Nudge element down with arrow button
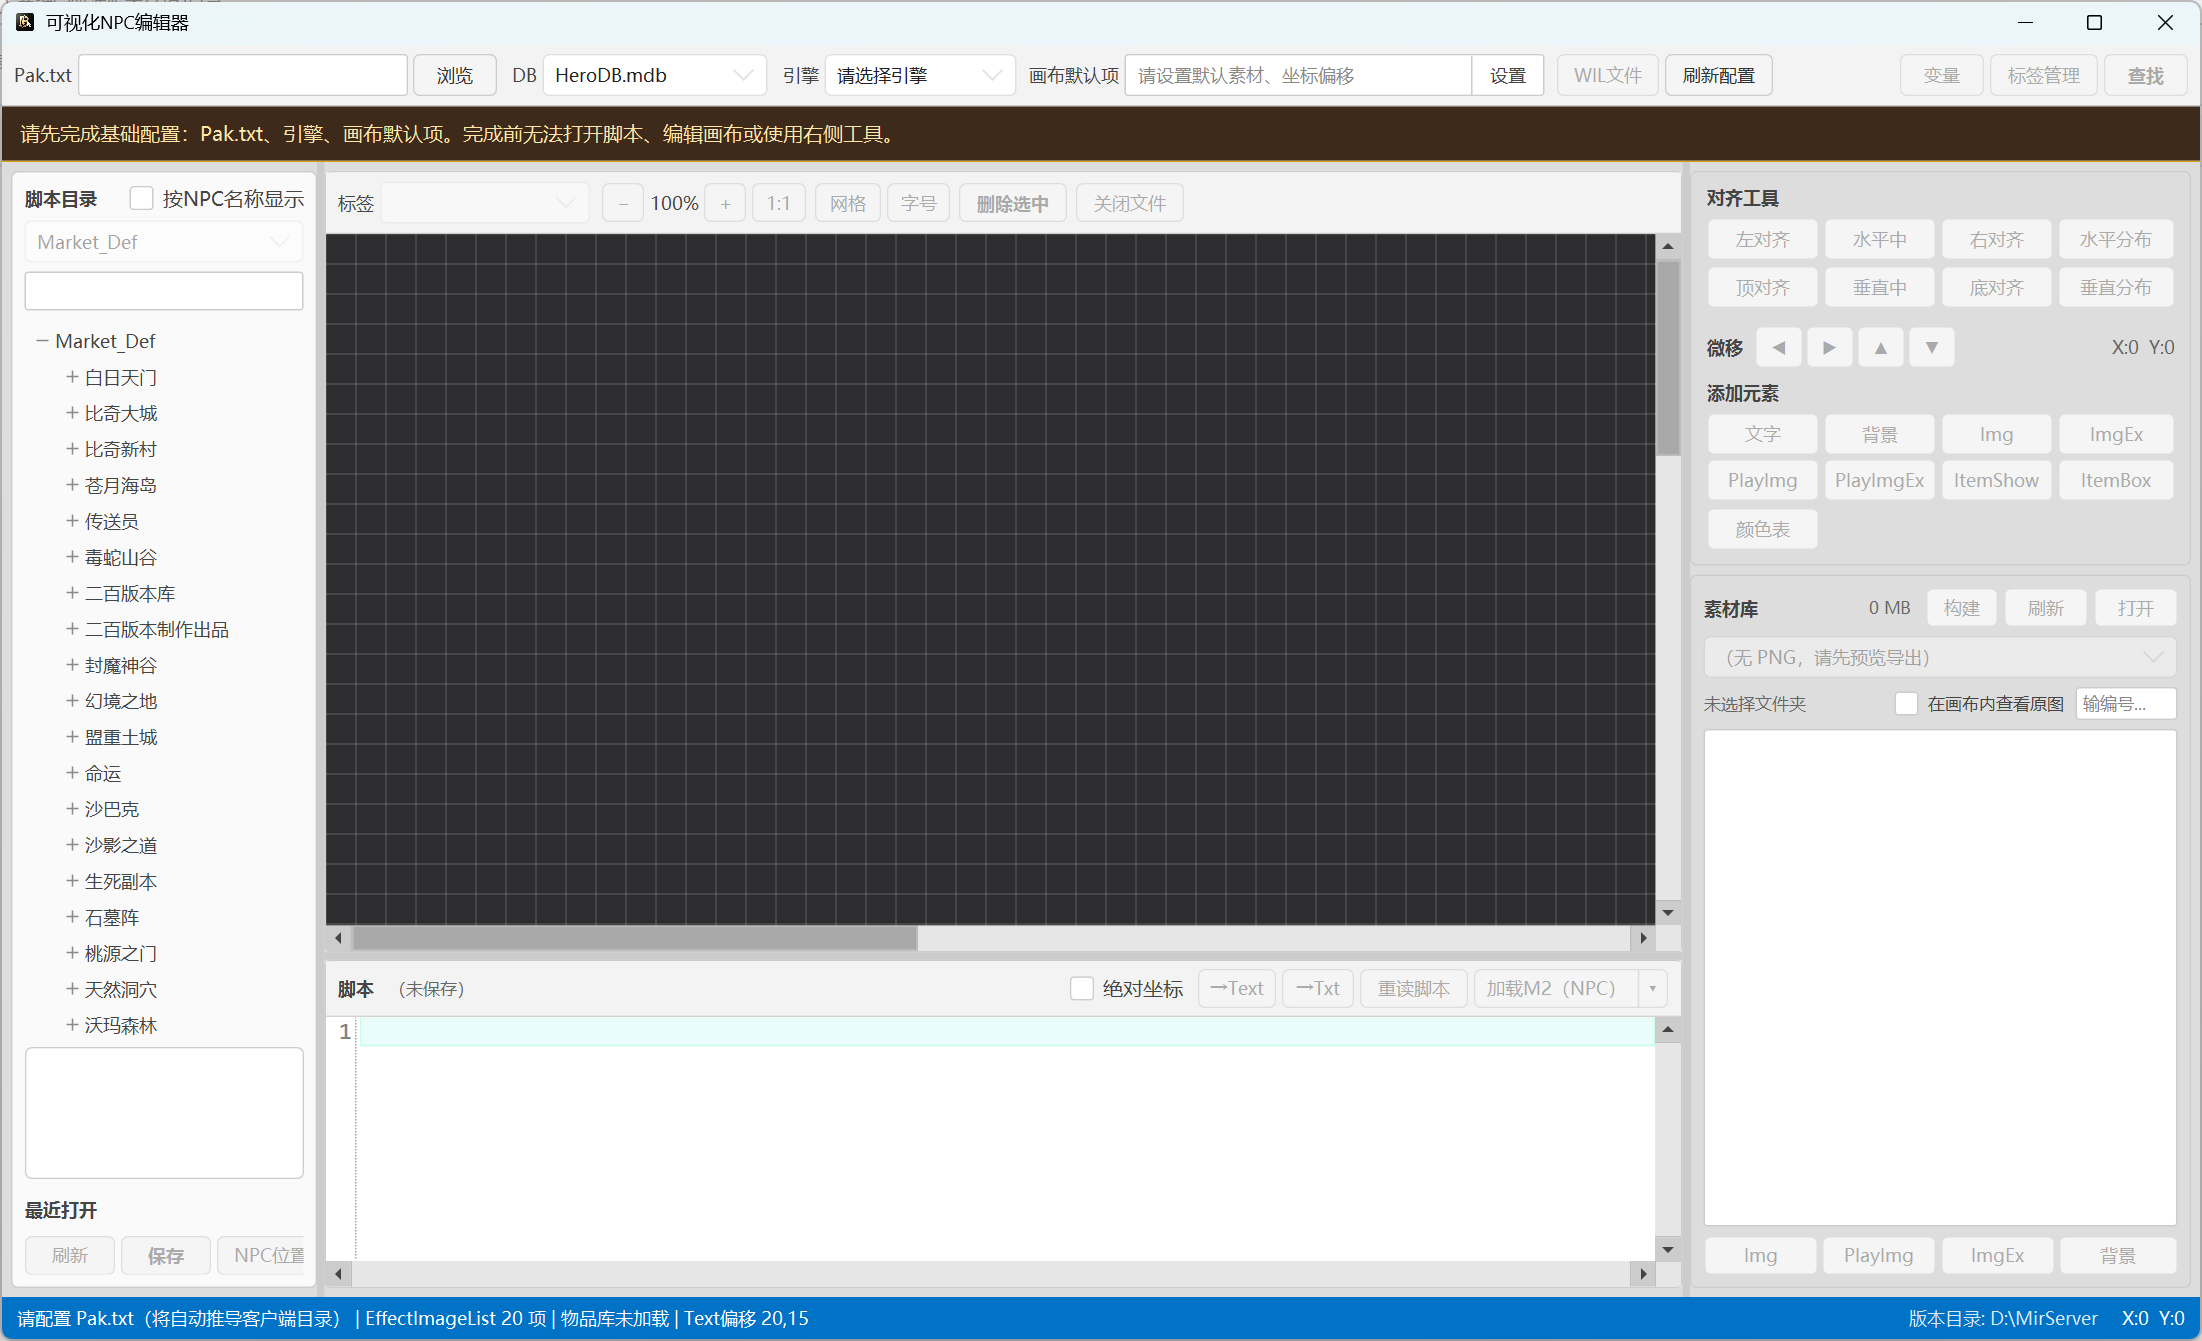Image resolution: width=2202 pixels, height=1341 pixels. [x=1931, y=348]
